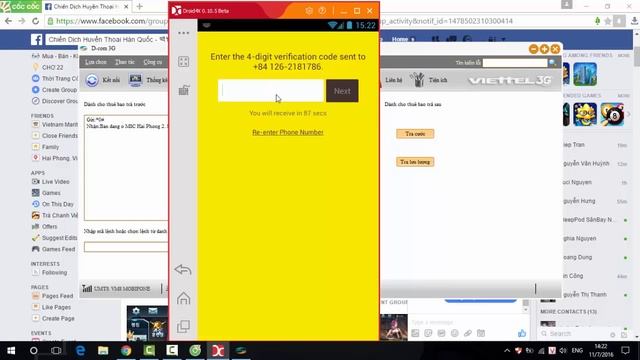Bookmark the page with the star icon
Viewport: 640px width, 360px height.
pos(608,21)
